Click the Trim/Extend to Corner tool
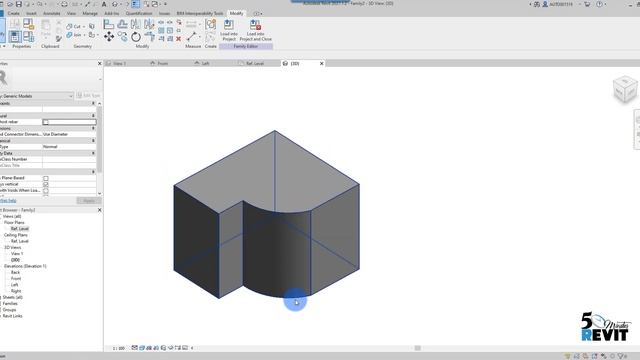This screenshot has height=360, width=640. [149, 37]
